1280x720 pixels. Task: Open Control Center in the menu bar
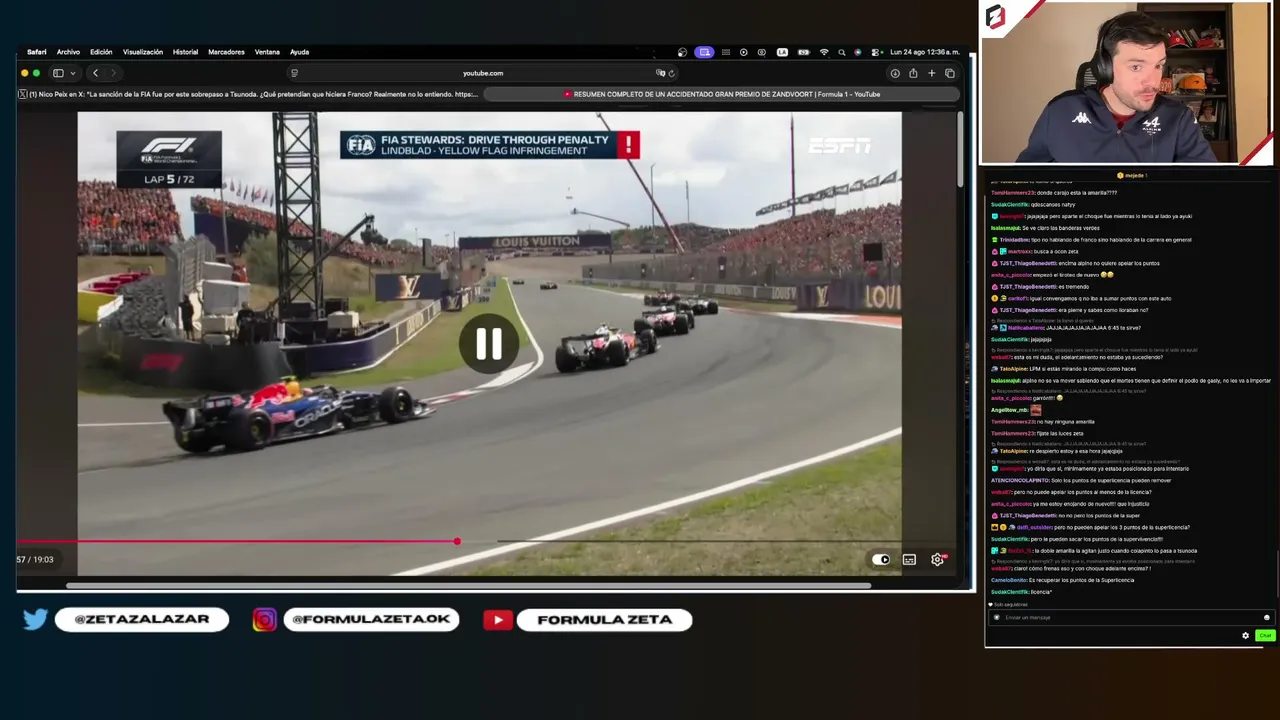coord(876,52)
